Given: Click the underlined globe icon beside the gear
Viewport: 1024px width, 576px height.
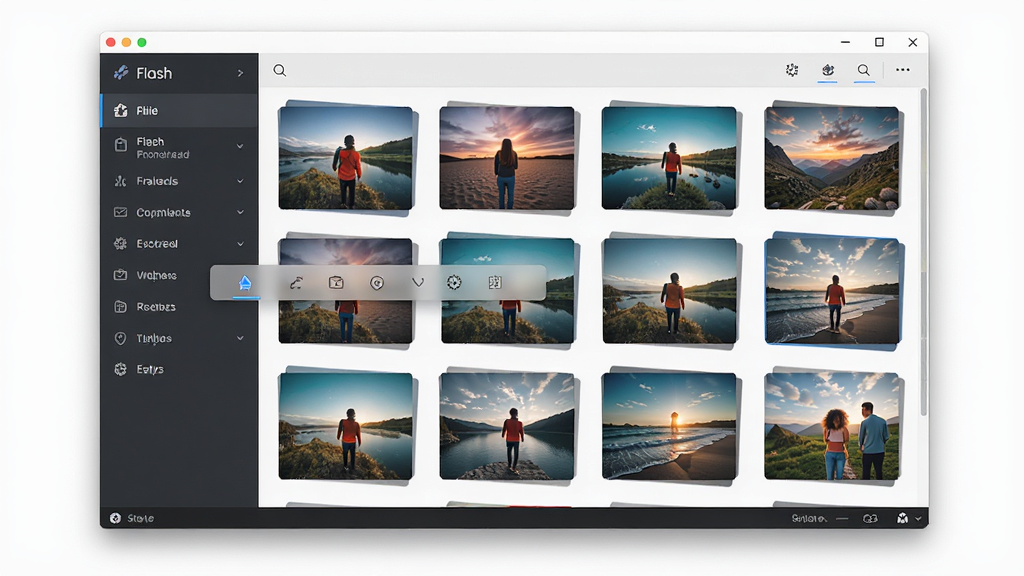Looking at the screenshot, I should [828, 70].
